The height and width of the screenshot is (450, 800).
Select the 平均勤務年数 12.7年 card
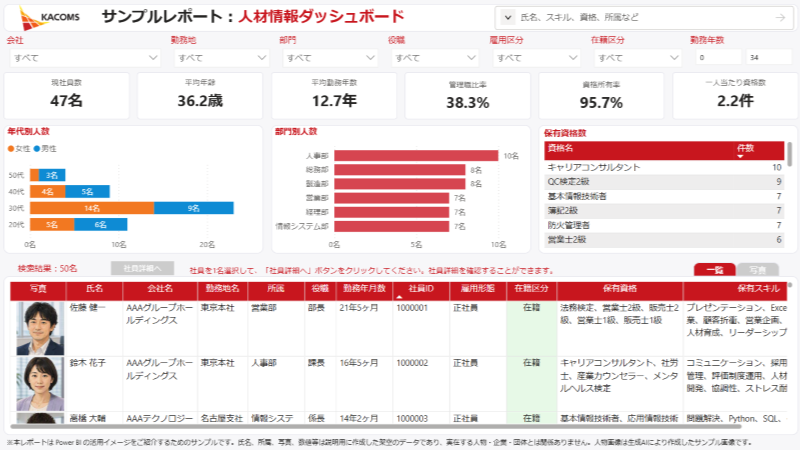click(x=334, y=95)
